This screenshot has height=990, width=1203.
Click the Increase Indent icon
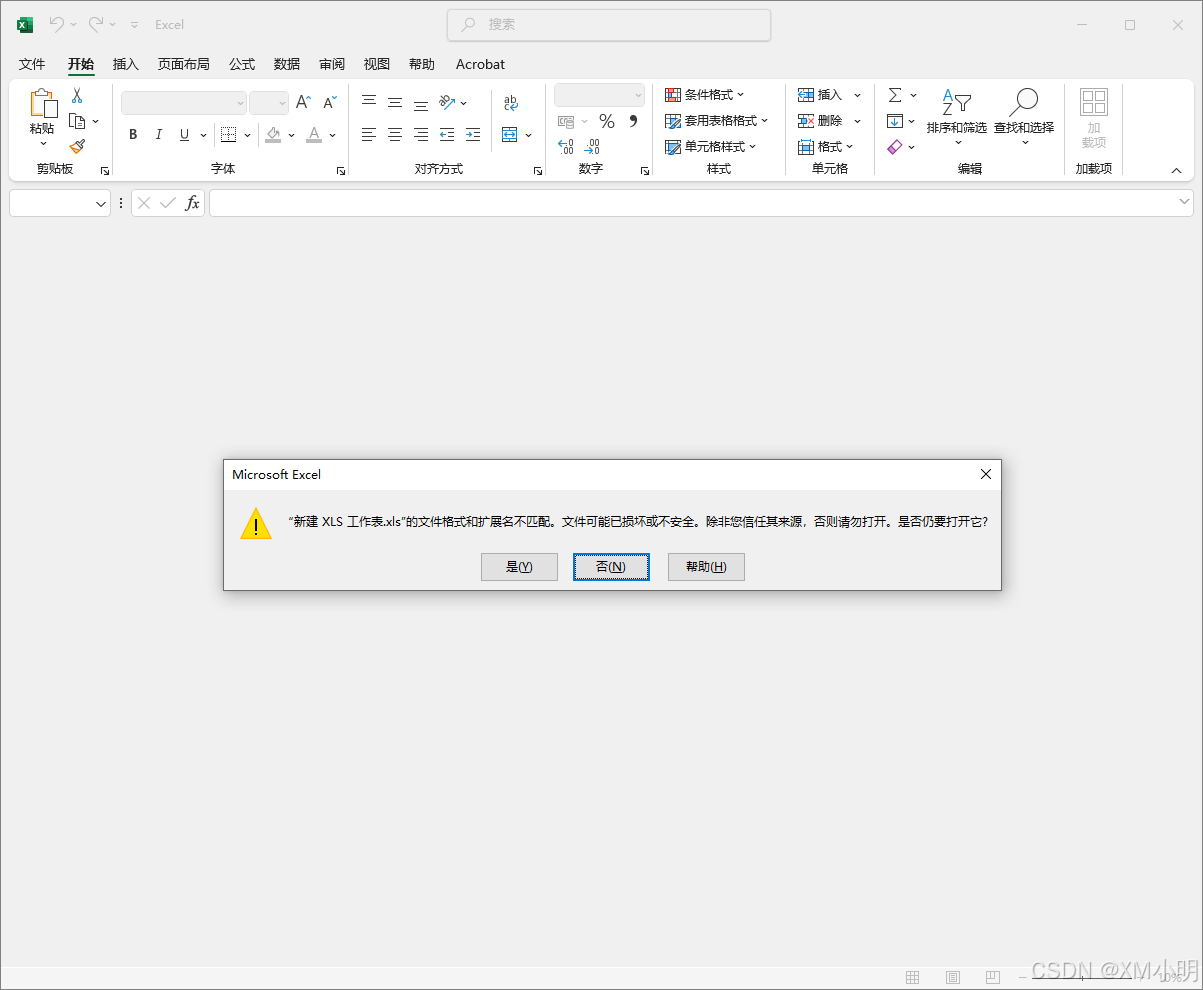pyautogui.click(x=473, y=134)
